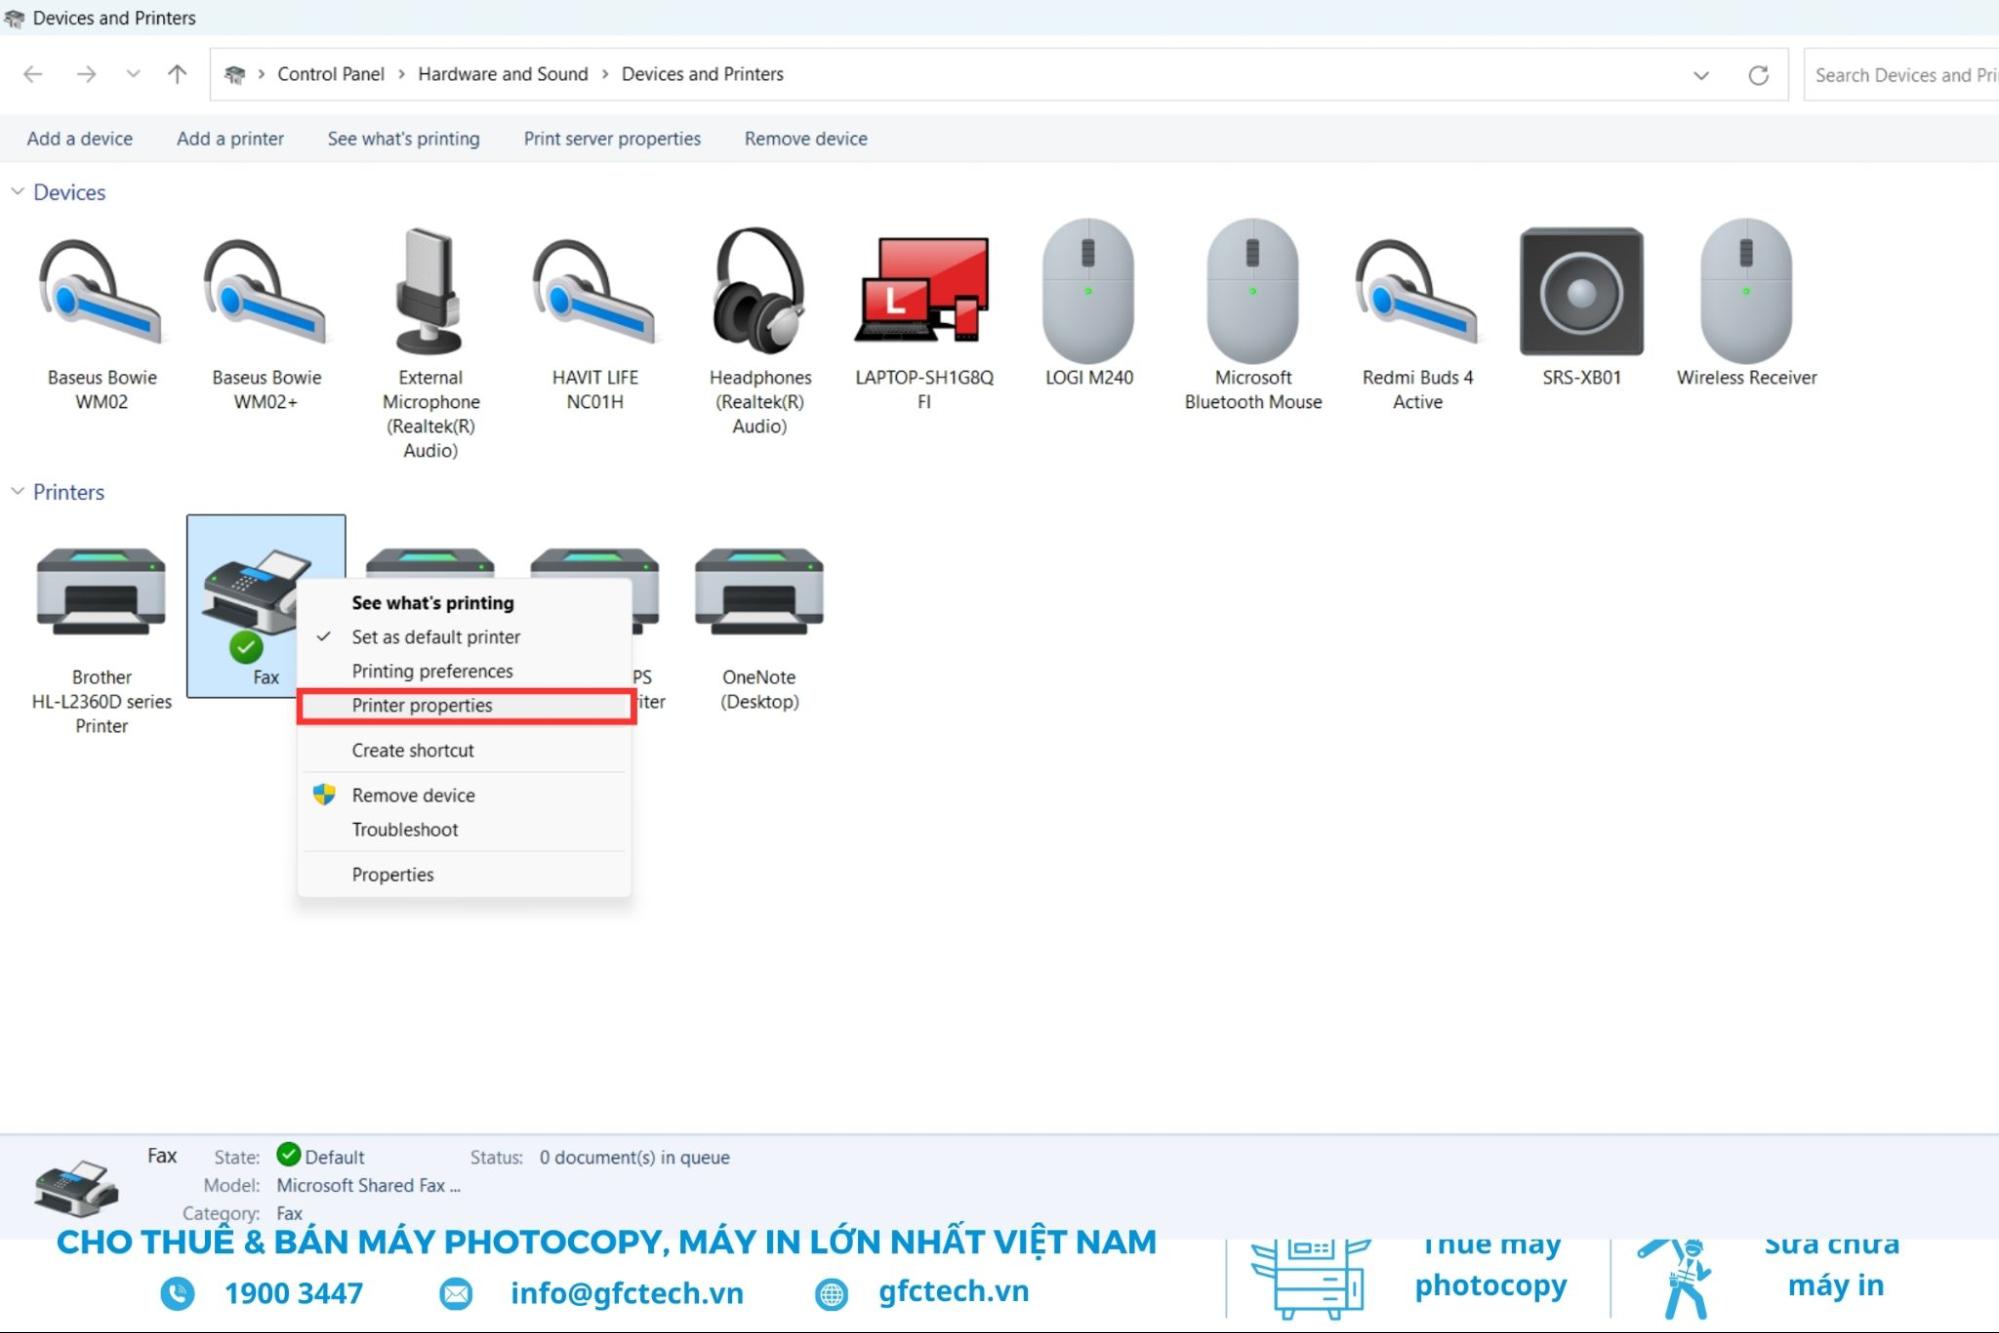The image size is (1999, 1333).
Task: Click Add a device in toolbar
Action: coord(79,139)
